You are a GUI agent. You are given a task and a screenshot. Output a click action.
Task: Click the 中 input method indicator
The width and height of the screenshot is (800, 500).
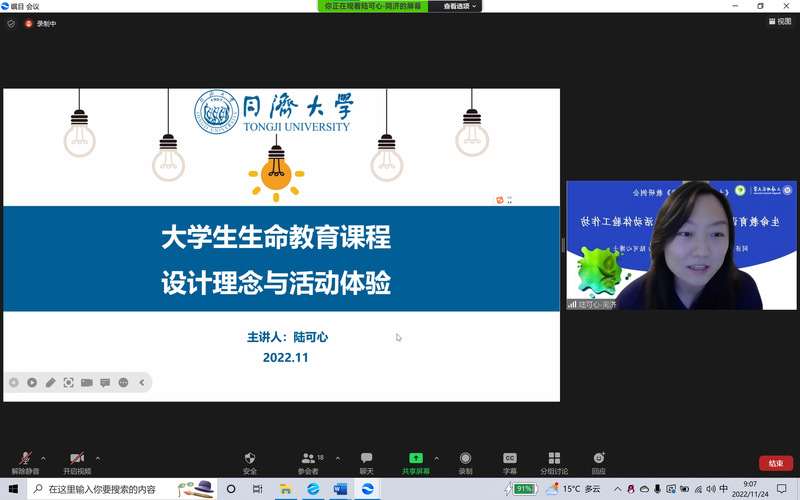tap(723, 489)
